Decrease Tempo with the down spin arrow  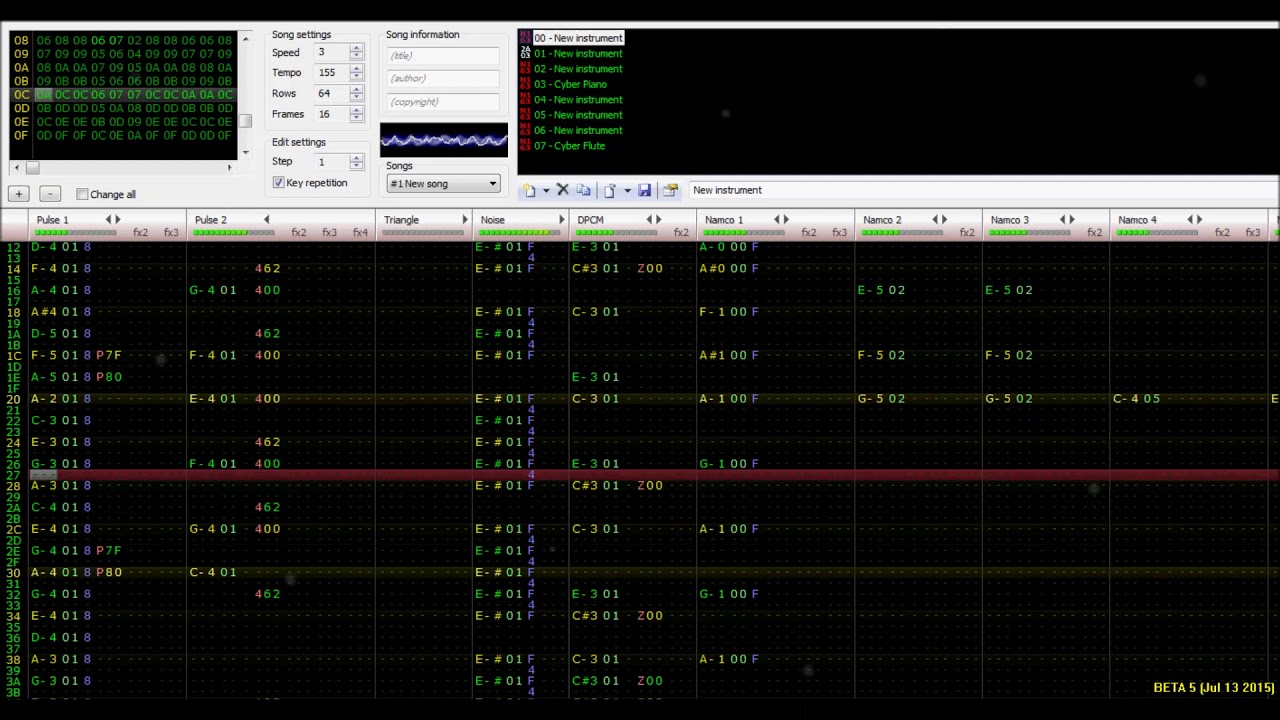pos(357,77)
